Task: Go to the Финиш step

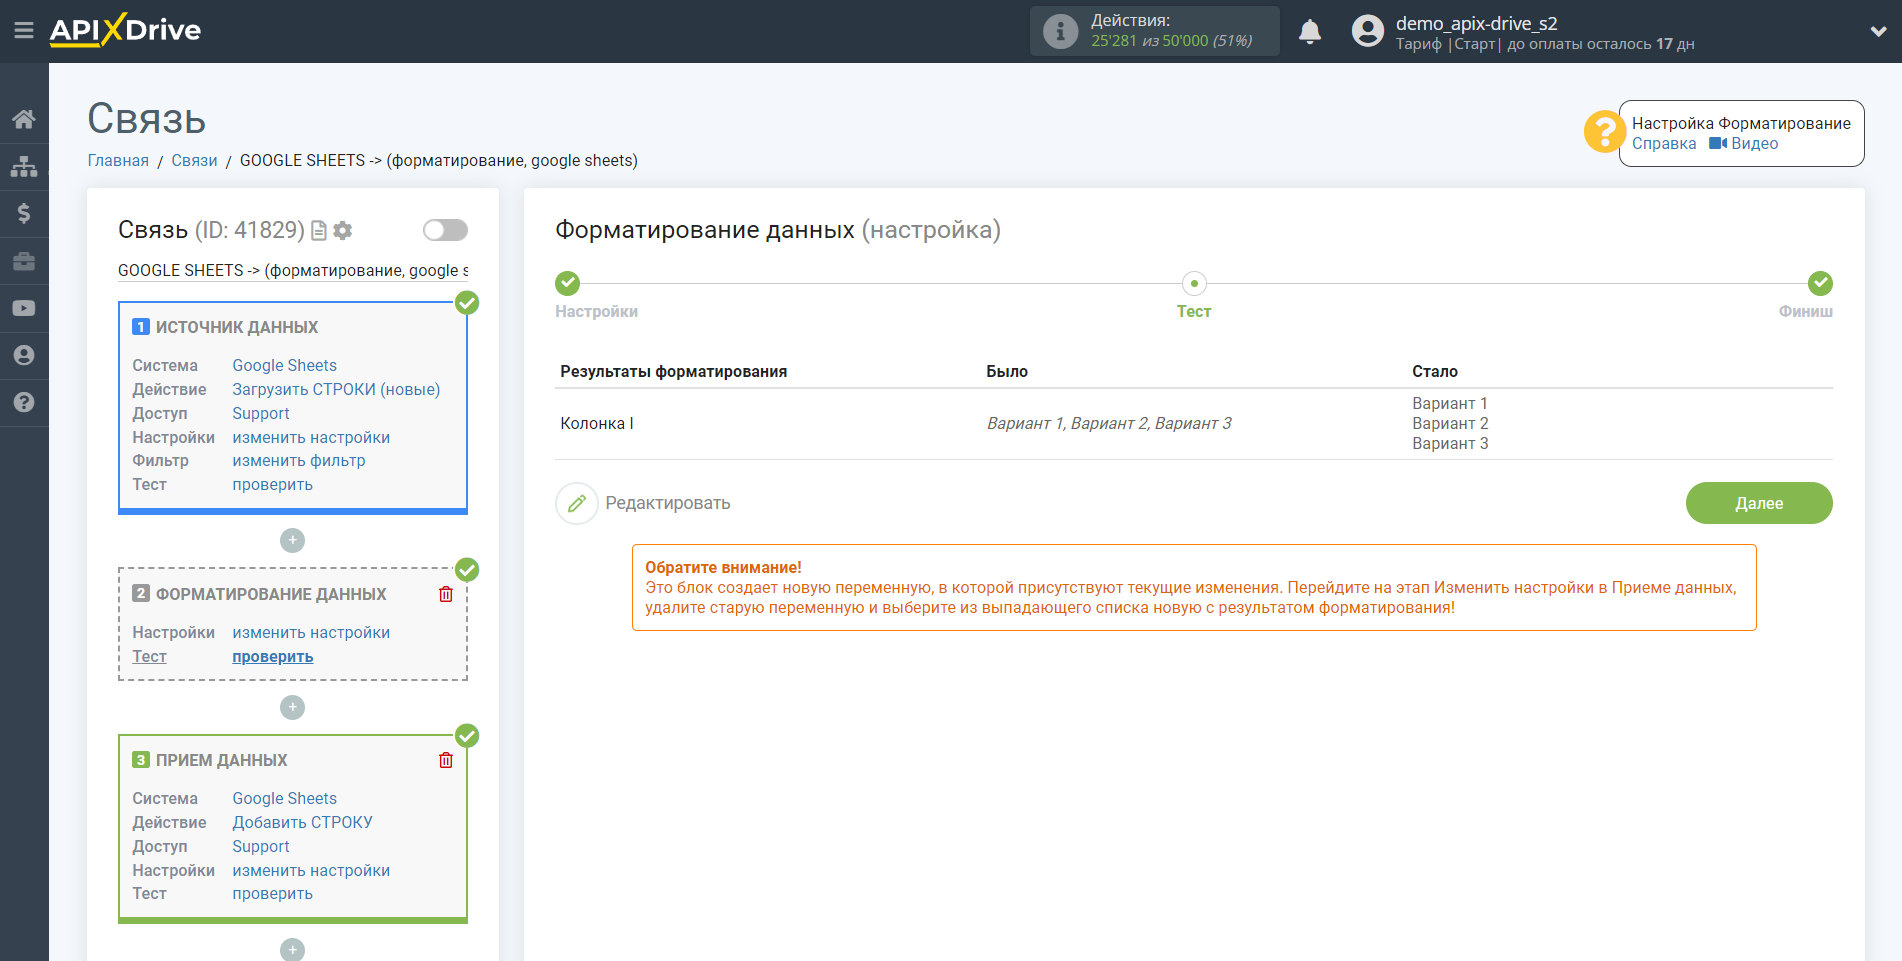Action: click(x=1805, y=311)
